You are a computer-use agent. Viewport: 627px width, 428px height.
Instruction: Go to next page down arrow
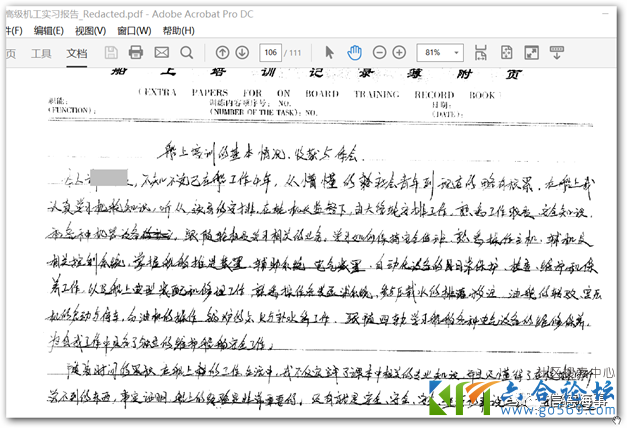coord(242,52)
